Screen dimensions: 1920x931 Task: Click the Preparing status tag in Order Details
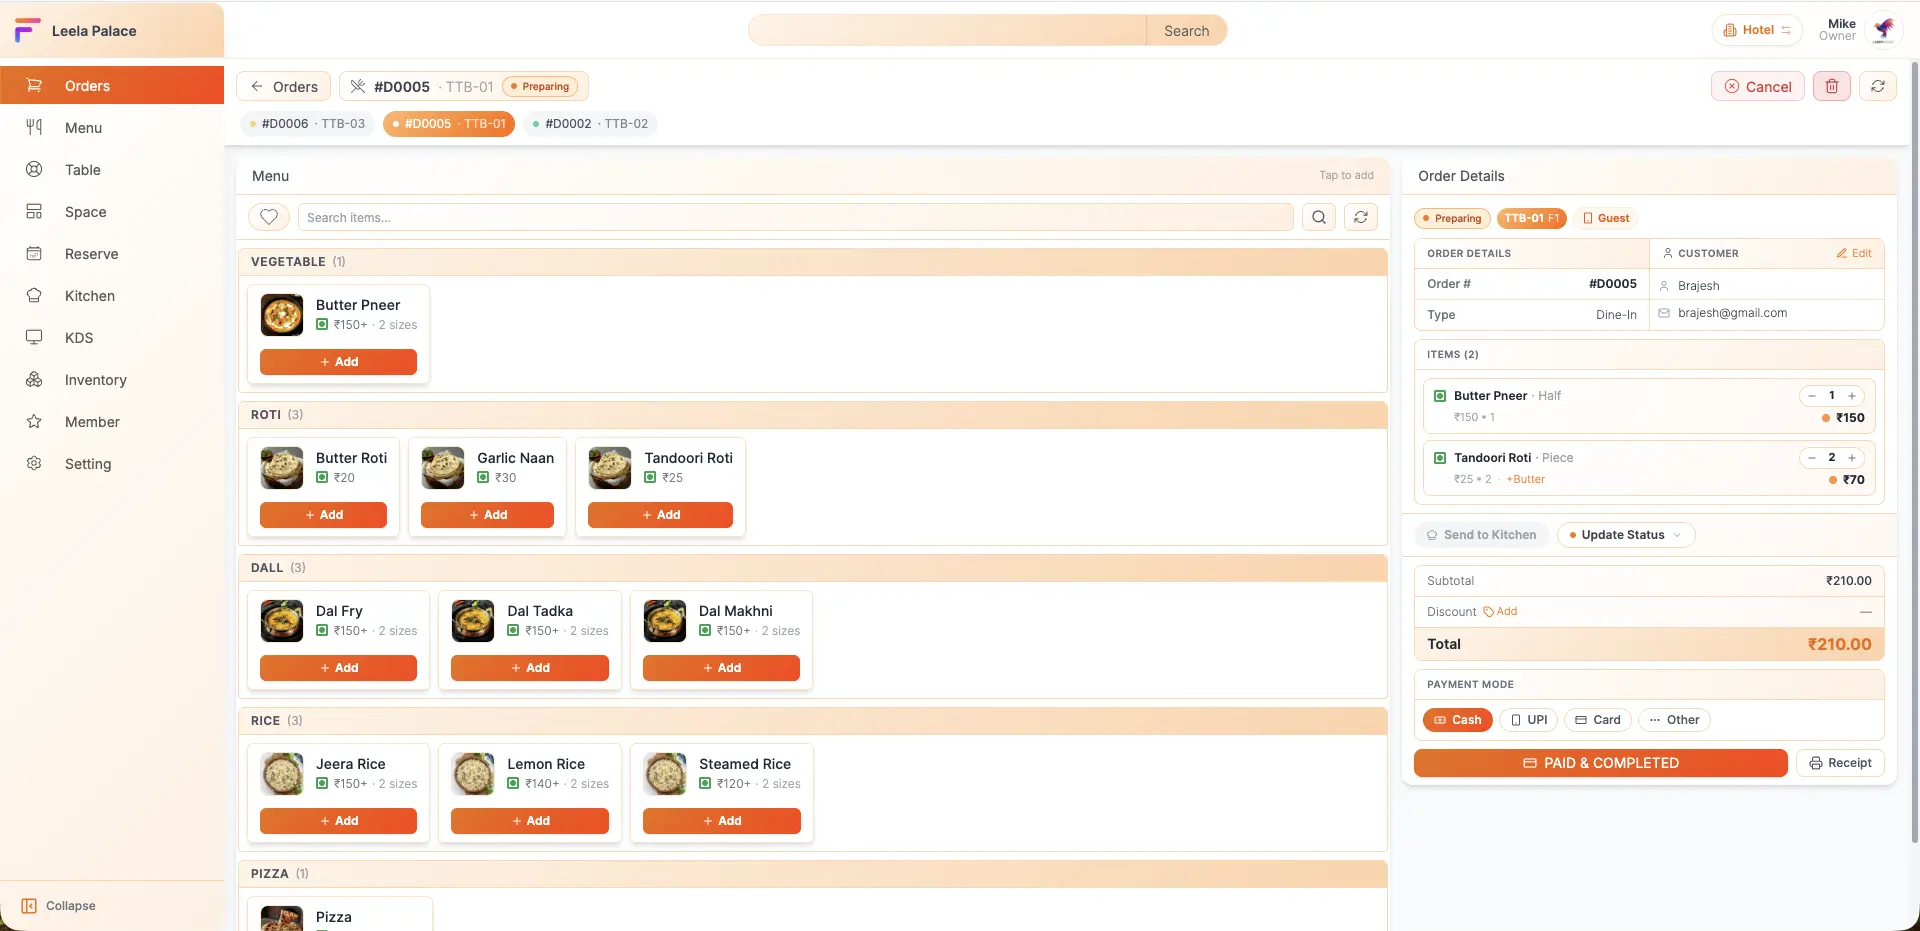[x=1452, y=218]
